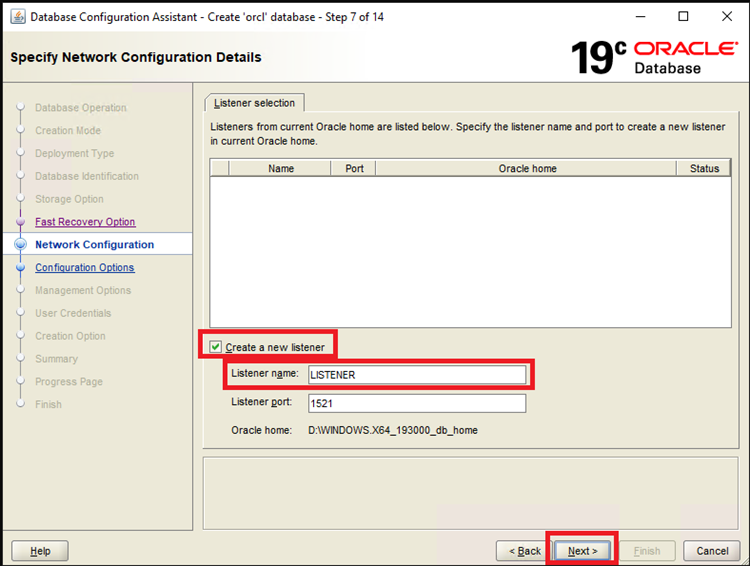
Task: Click the Progress Page step label
Action: 69,382
